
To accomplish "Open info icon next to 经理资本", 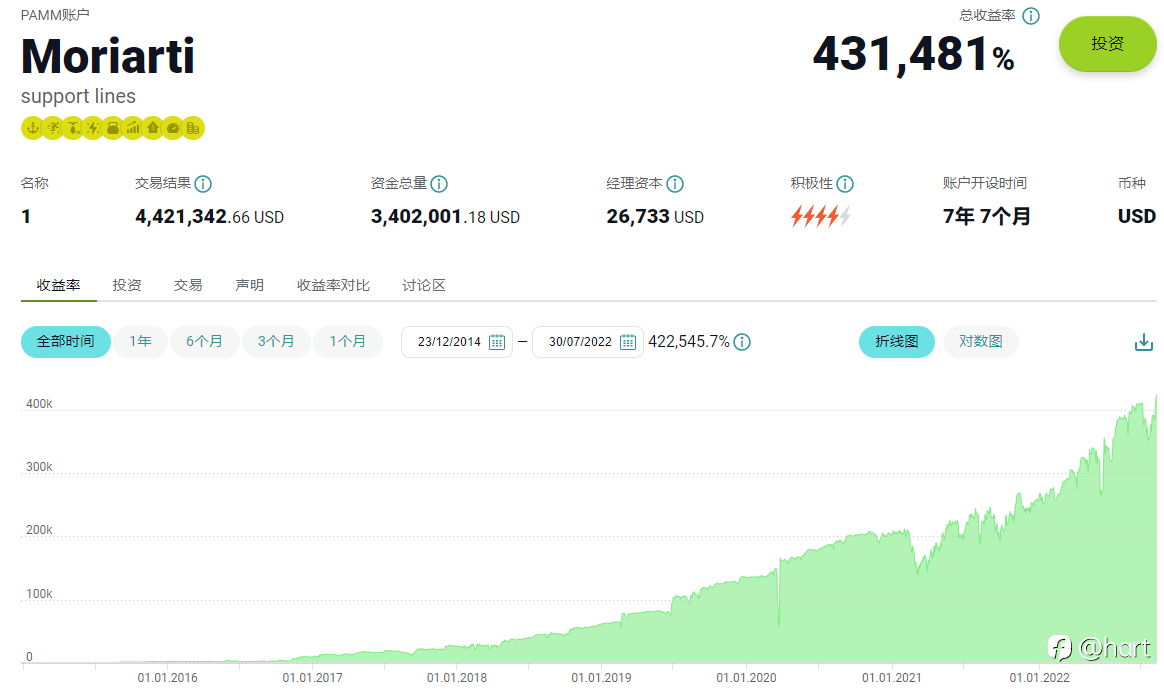I will click(x=675, y=183).
